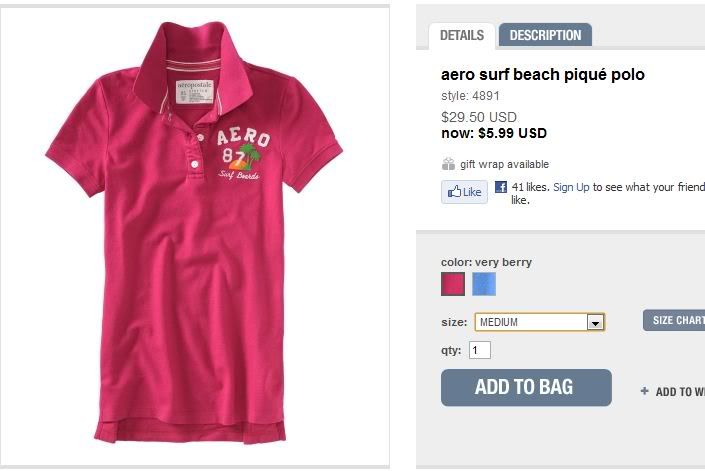This screenshot has width=705, height=471.
Task: Click the sale price now $5.99 USD
Action: point(494,133)
